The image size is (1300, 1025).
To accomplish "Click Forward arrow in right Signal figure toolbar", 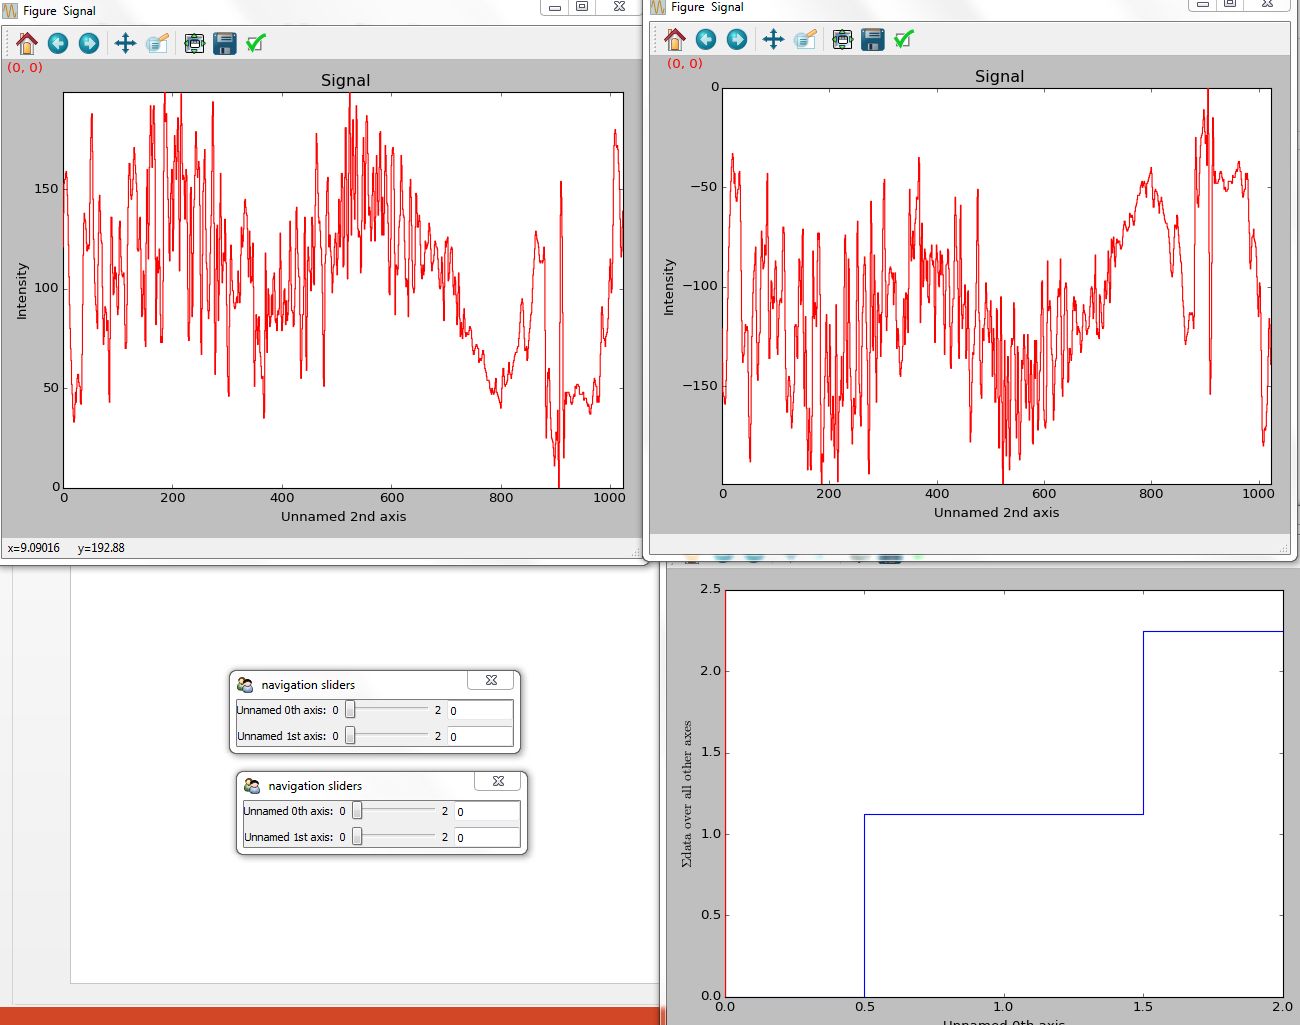I will (x=737, y=39).
